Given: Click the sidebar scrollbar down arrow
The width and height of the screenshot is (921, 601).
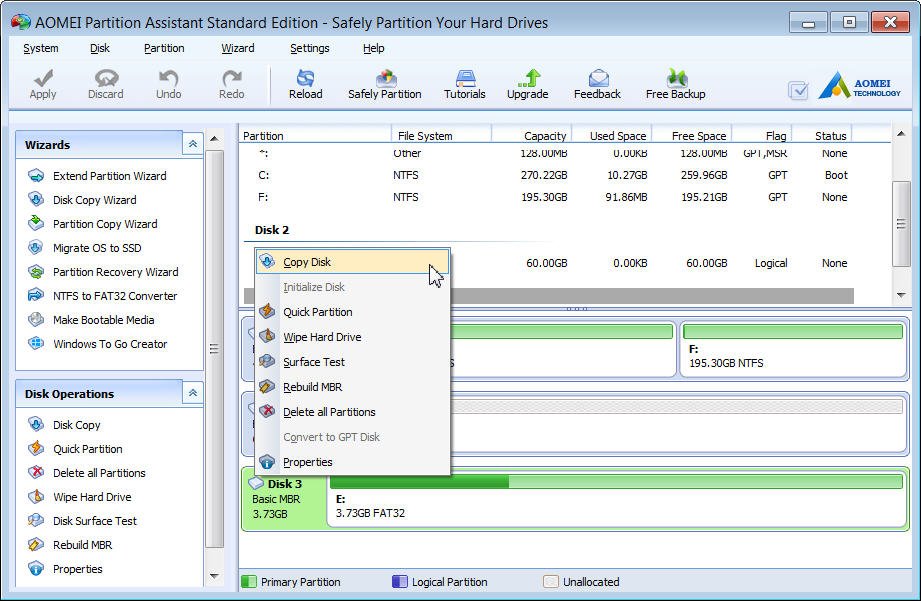Looking at the screenshot, I should pos(214,576).
